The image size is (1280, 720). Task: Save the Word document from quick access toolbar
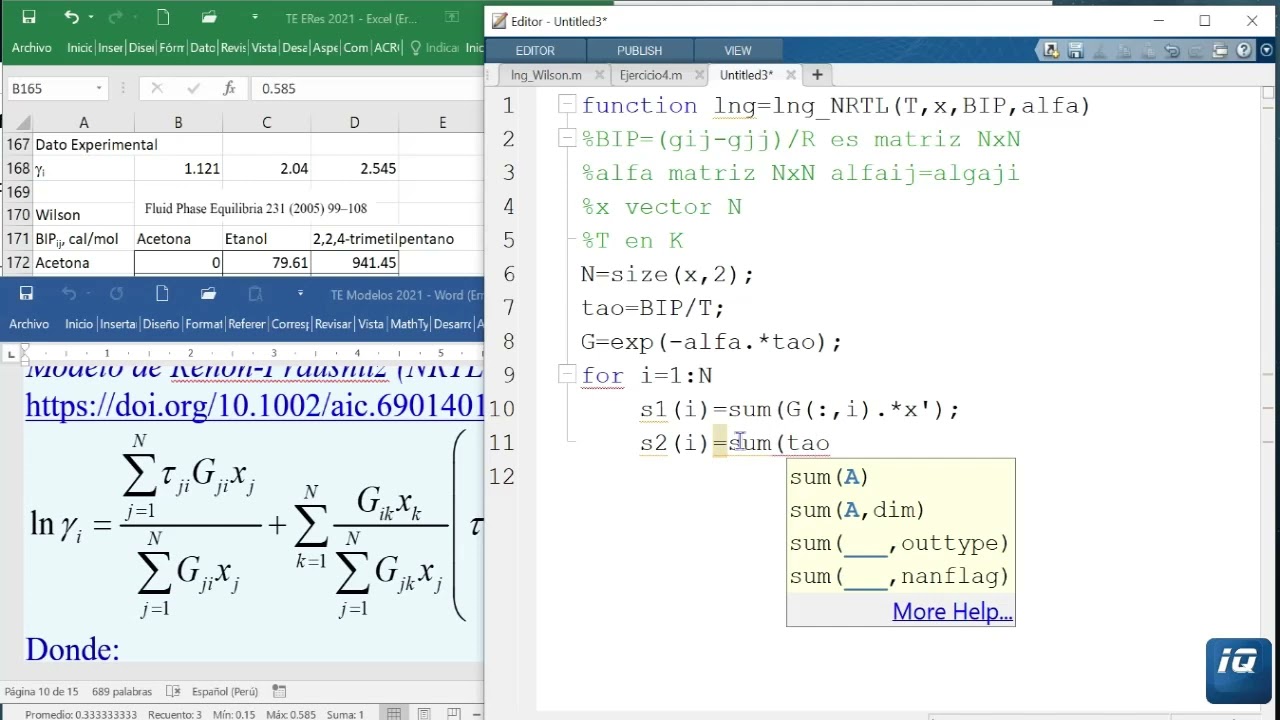(26, 293)
